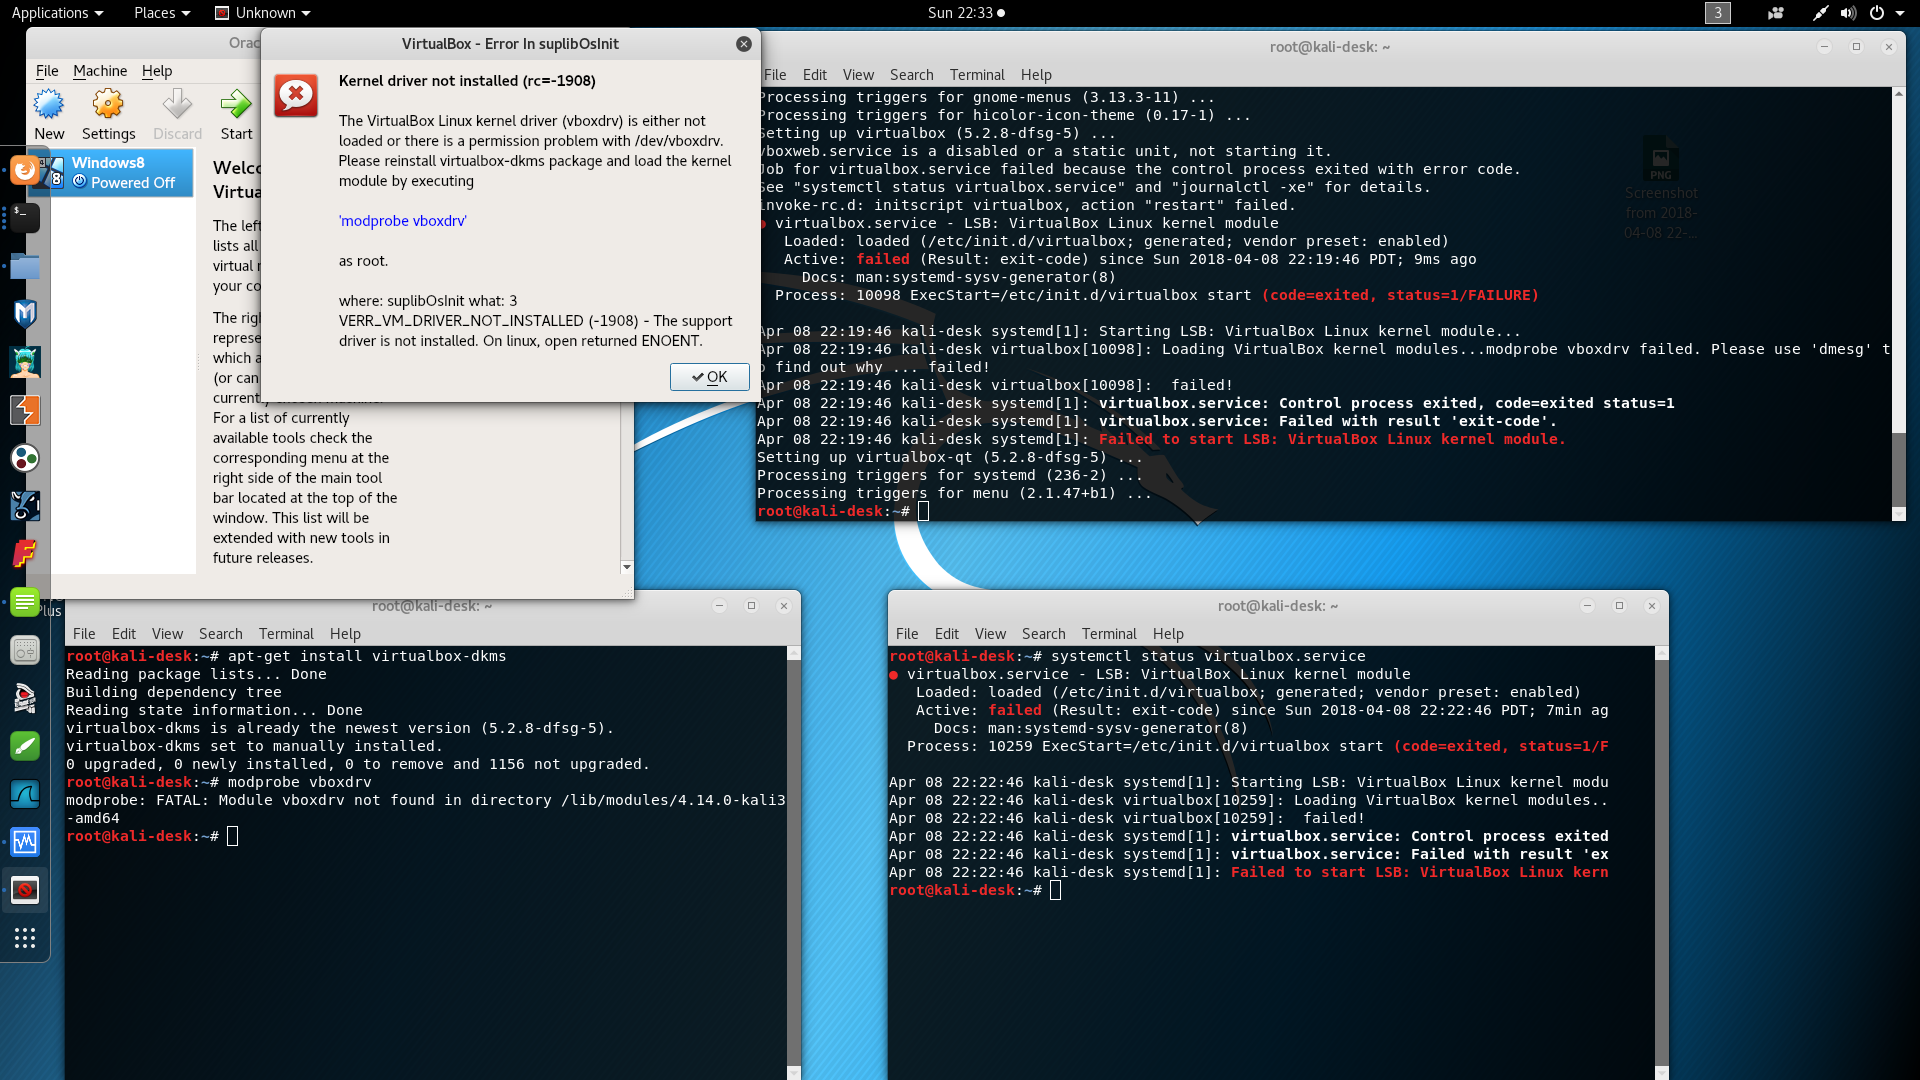The image size is (1920, 1080).
Task: Click the top-right terminal scrollbar thumb
Action: point(1899,468)
